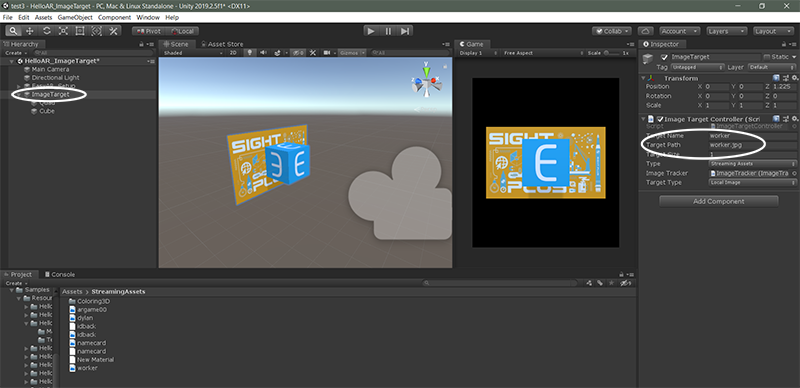Adjust the Game view Scale slider

[x=612, y=53]
